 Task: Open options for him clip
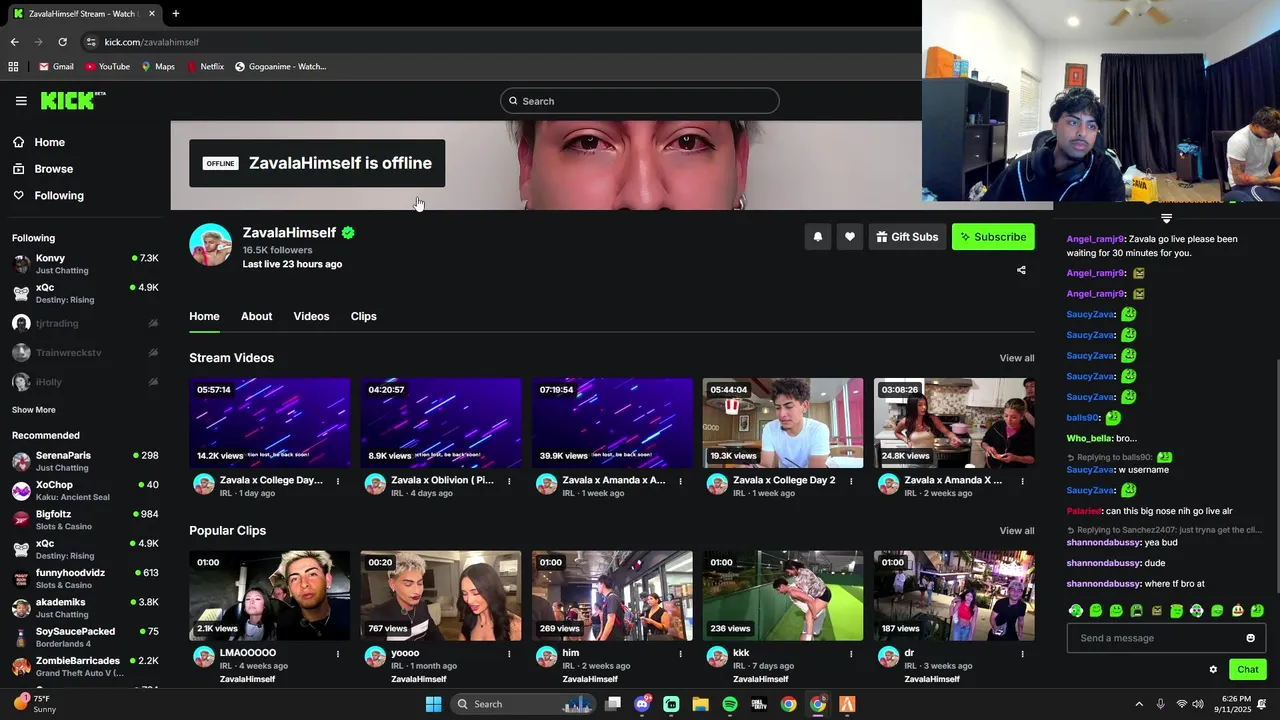point(680,654)
